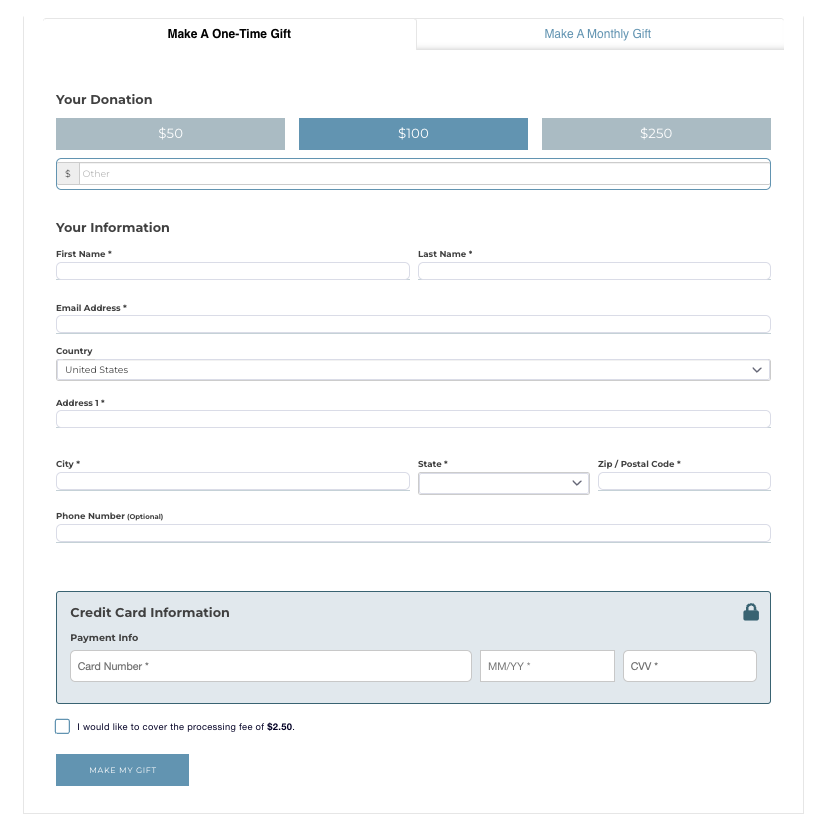Click the Zip / Postal Code field

coord(684,482)
